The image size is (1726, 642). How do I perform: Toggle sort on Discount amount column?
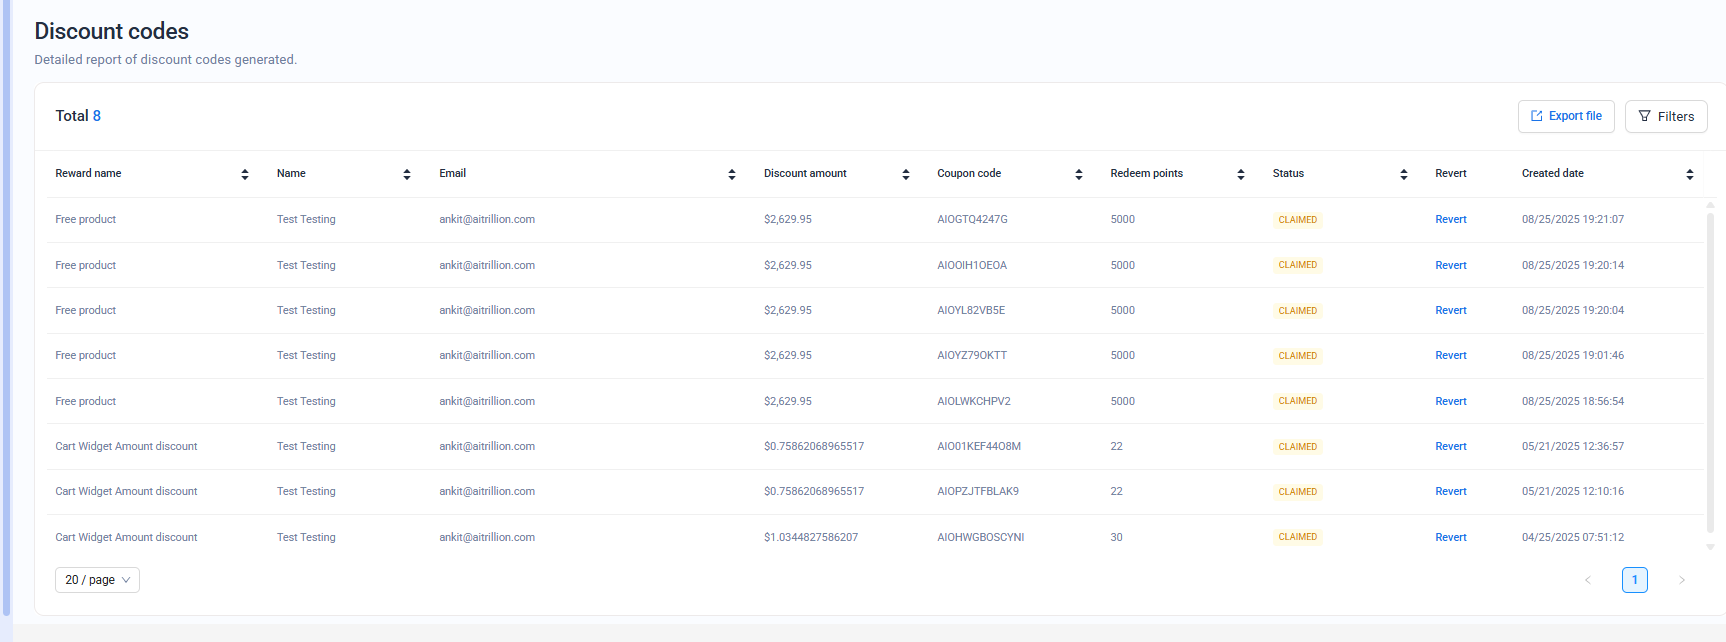pos(906,174)
